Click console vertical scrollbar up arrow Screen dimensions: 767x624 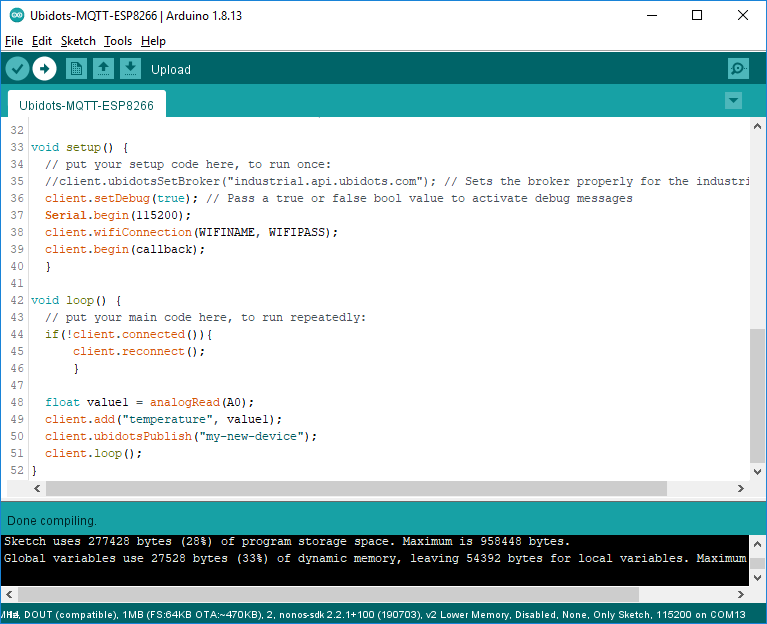point(757,544)
